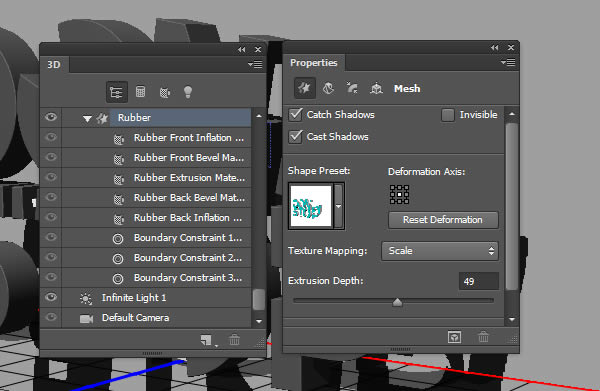Click material icon of Rubber Front Bevel

[119, 159]
